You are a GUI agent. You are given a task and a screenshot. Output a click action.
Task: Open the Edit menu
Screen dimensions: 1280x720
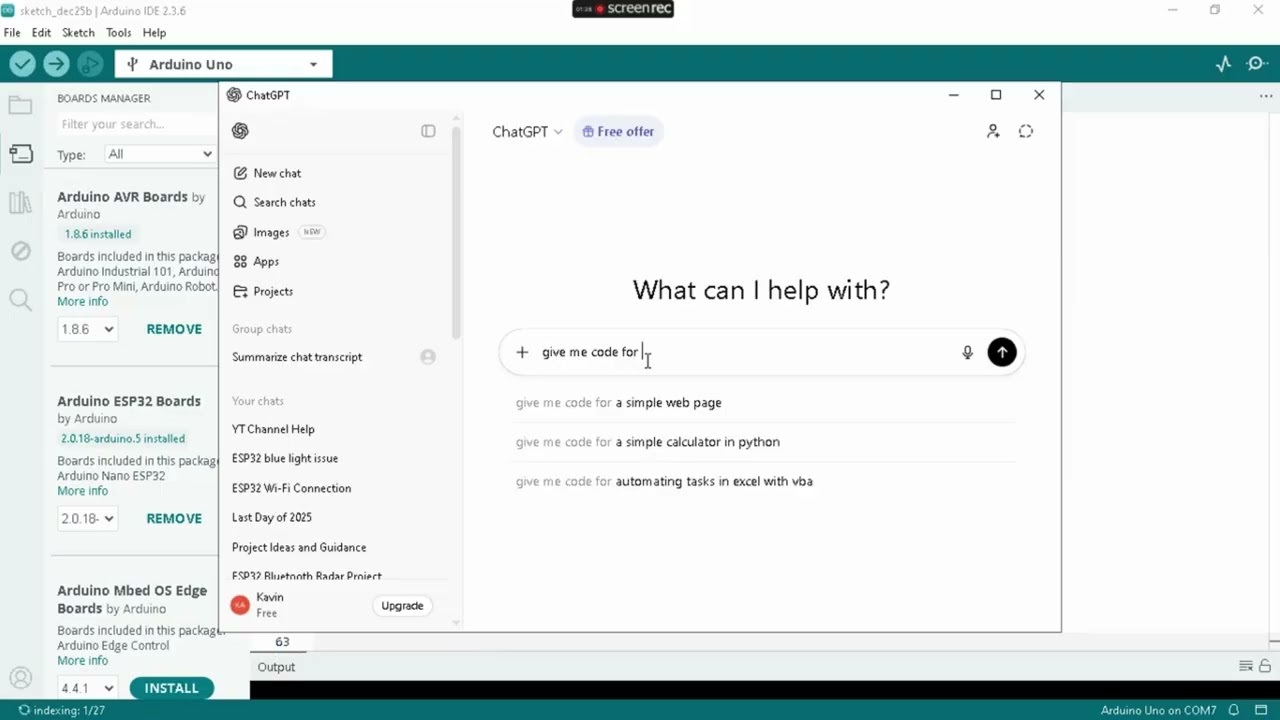[41, 33]
